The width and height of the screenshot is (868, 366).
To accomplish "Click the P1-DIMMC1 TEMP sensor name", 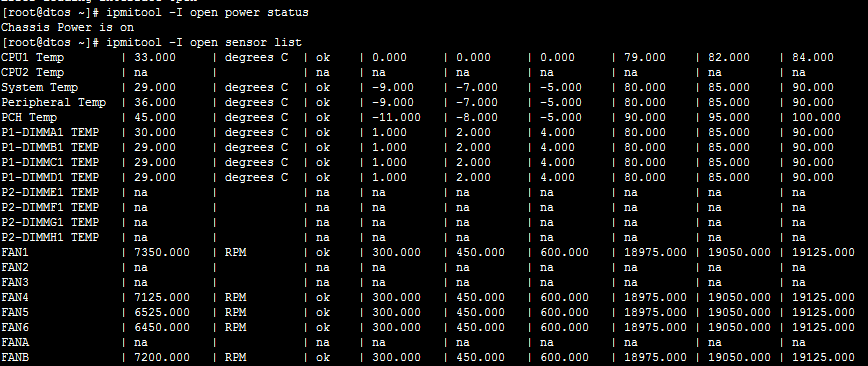I will [50, 162].
